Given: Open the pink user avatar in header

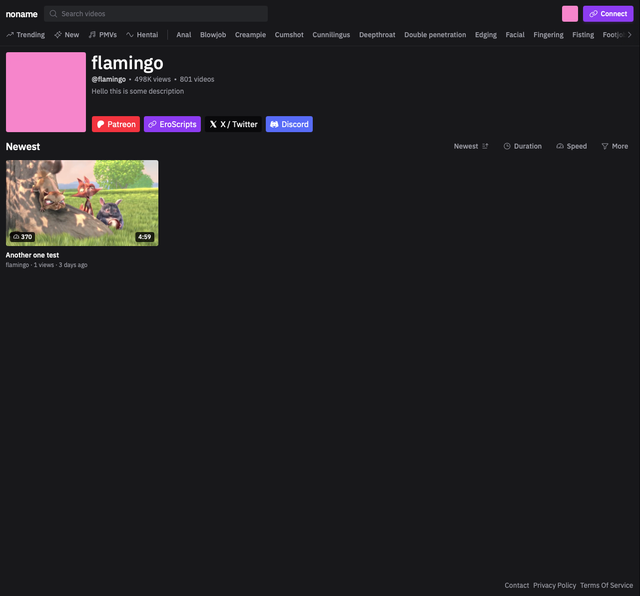Looking at the screenshot, I should pyautogui.click(x=570, y=14).
